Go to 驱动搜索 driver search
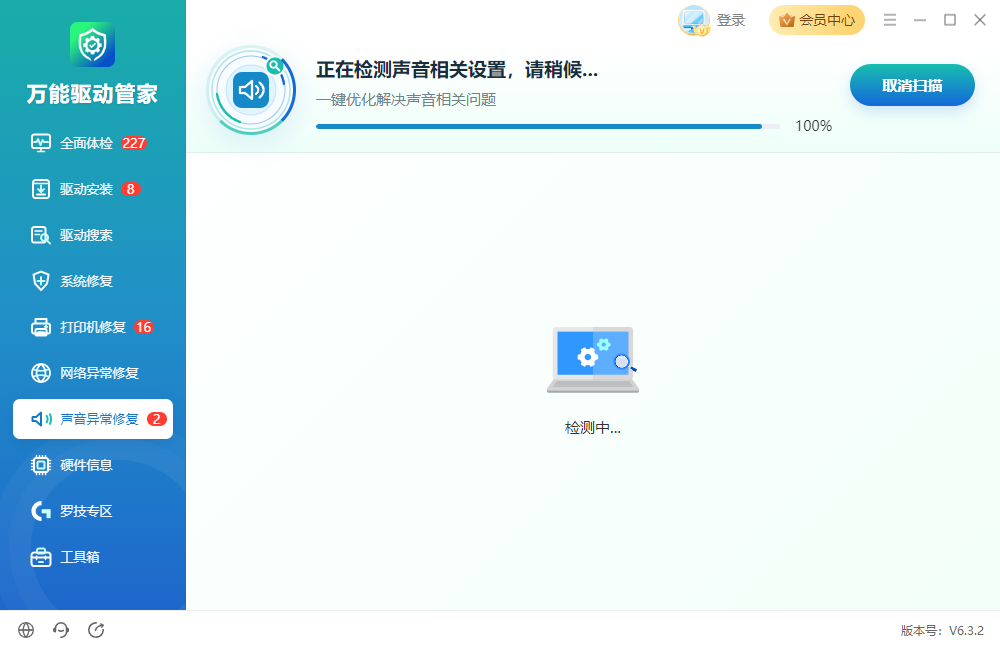The image size is (1000, 650). coord(92,235)
